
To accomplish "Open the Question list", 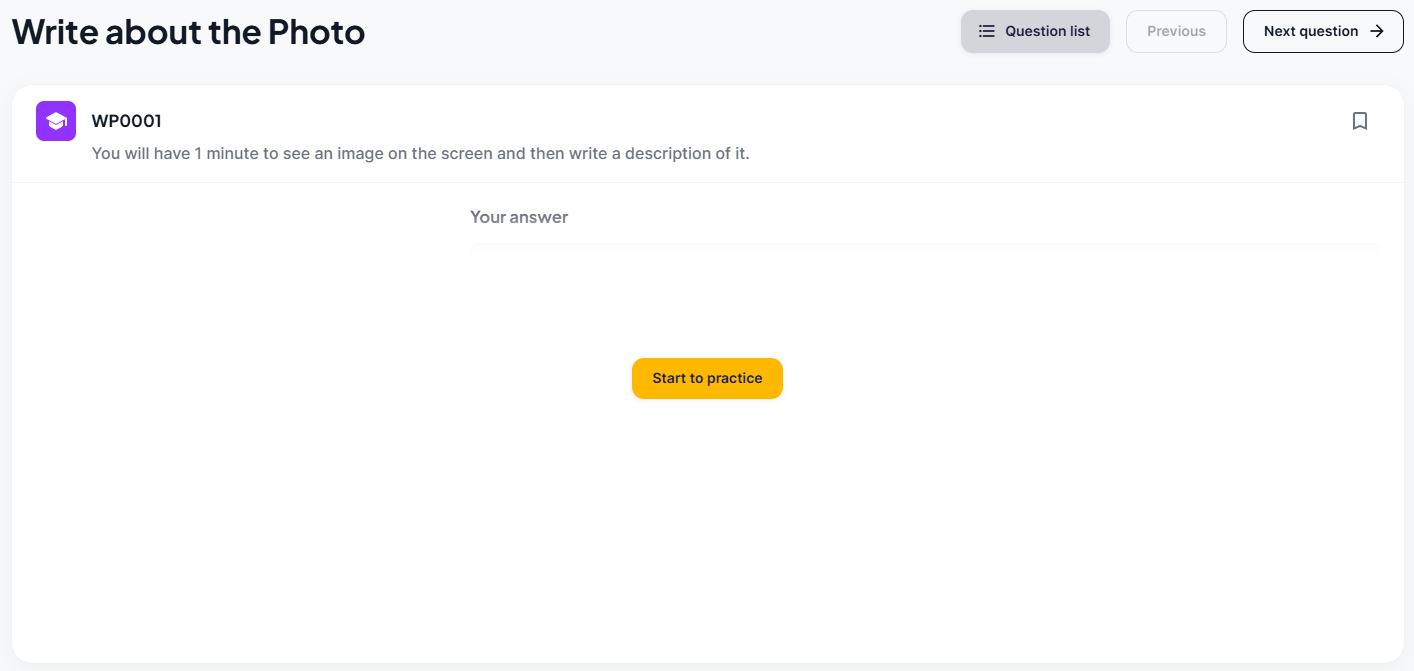I will coord(1035,31).
